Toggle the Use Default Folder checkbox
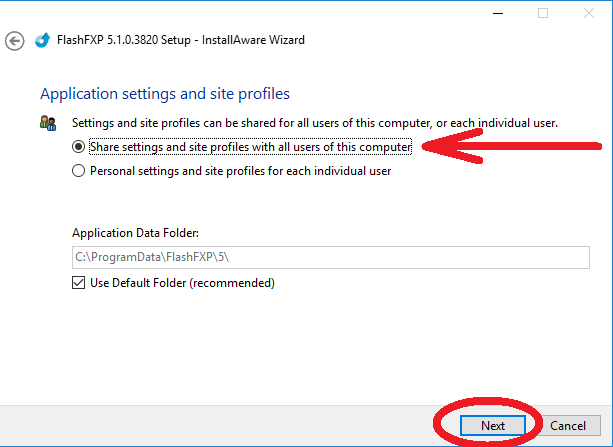The image size is (613, 447). pyautogui.click(x=79, y=283)
